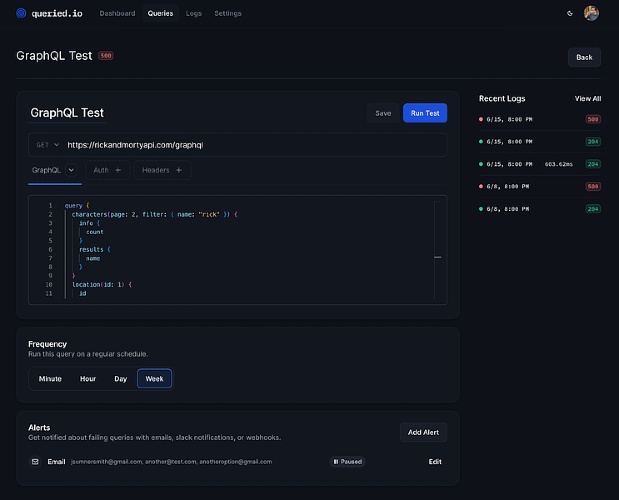This screenshot has width=619, height=500.
Task: Click the Frequency section heading
Action: (47, 344)
